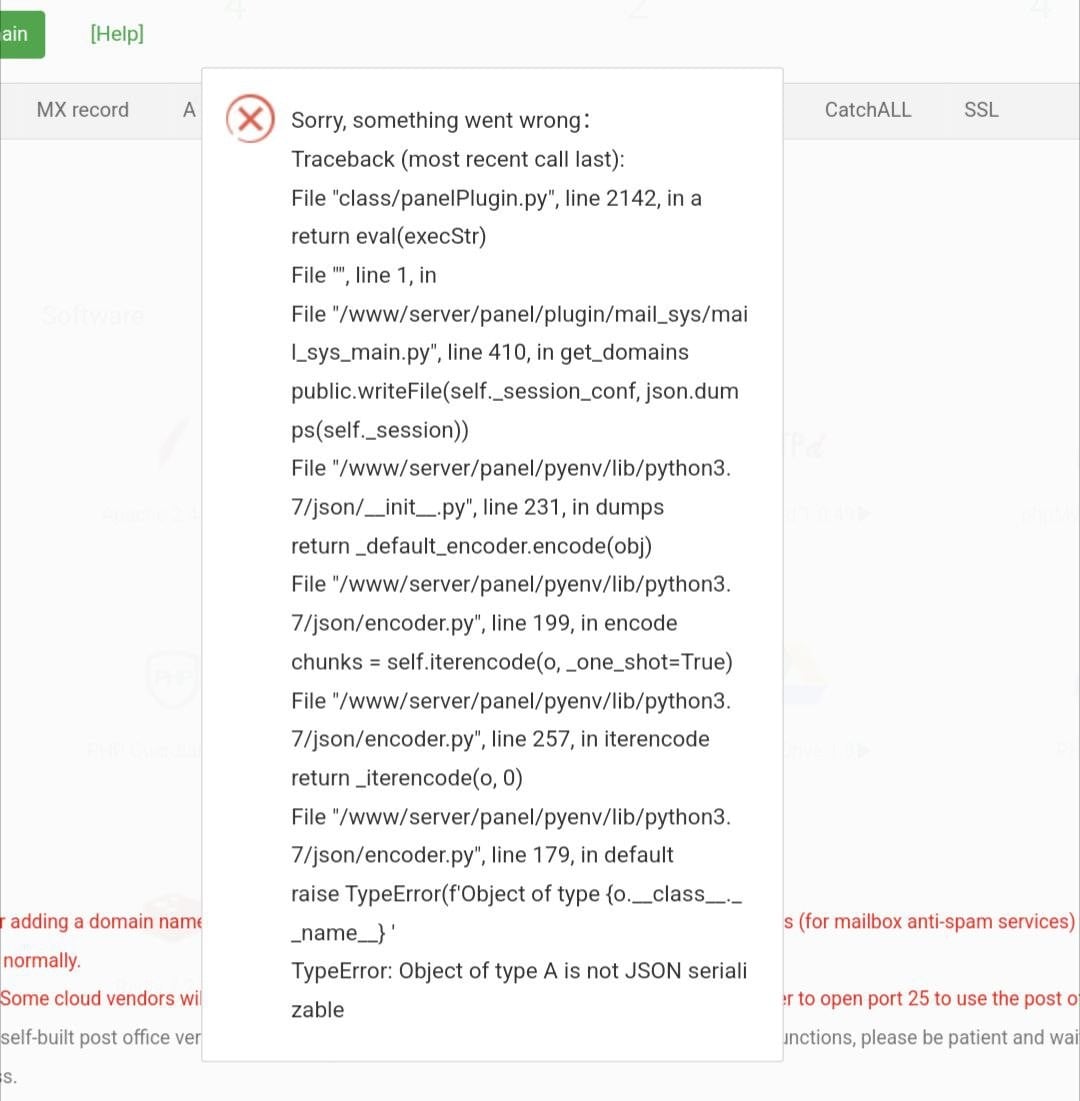The image size is (1080, 1101).
Task: Click the faded Apache feather icon
Action: 173,445
